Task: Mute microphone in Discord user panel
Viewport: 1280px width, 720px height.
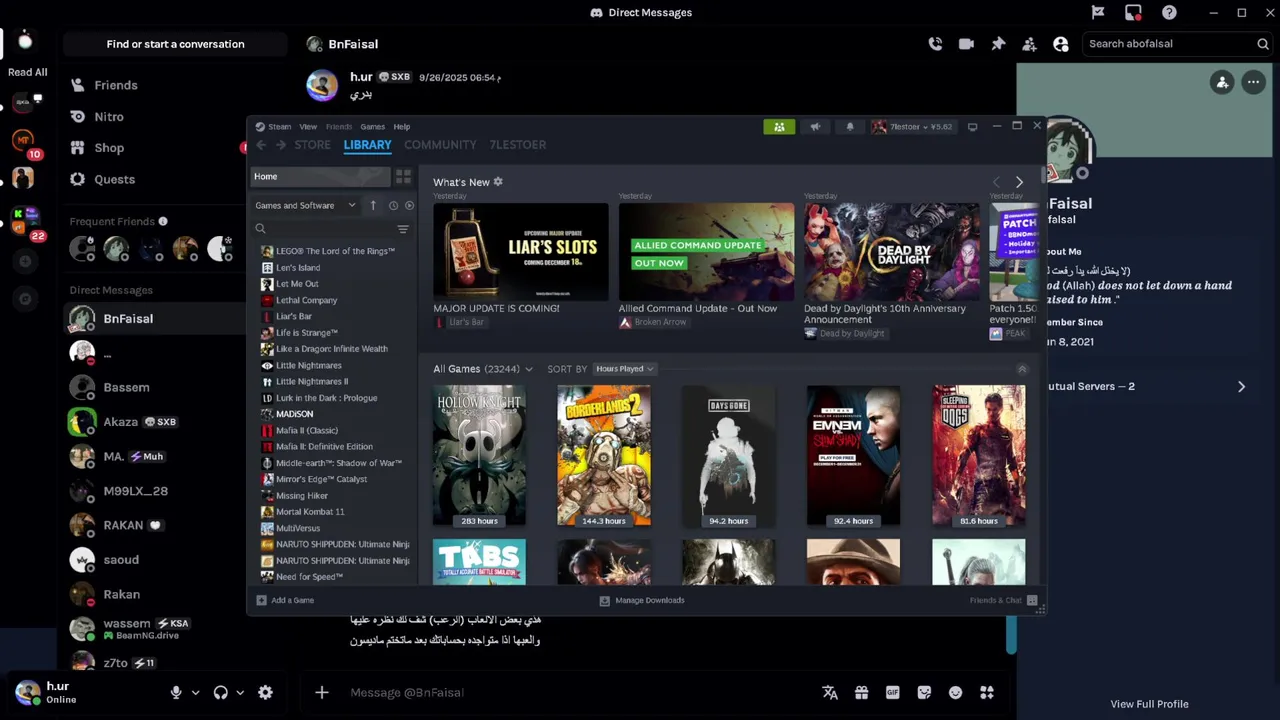Action: coord(176,692)
